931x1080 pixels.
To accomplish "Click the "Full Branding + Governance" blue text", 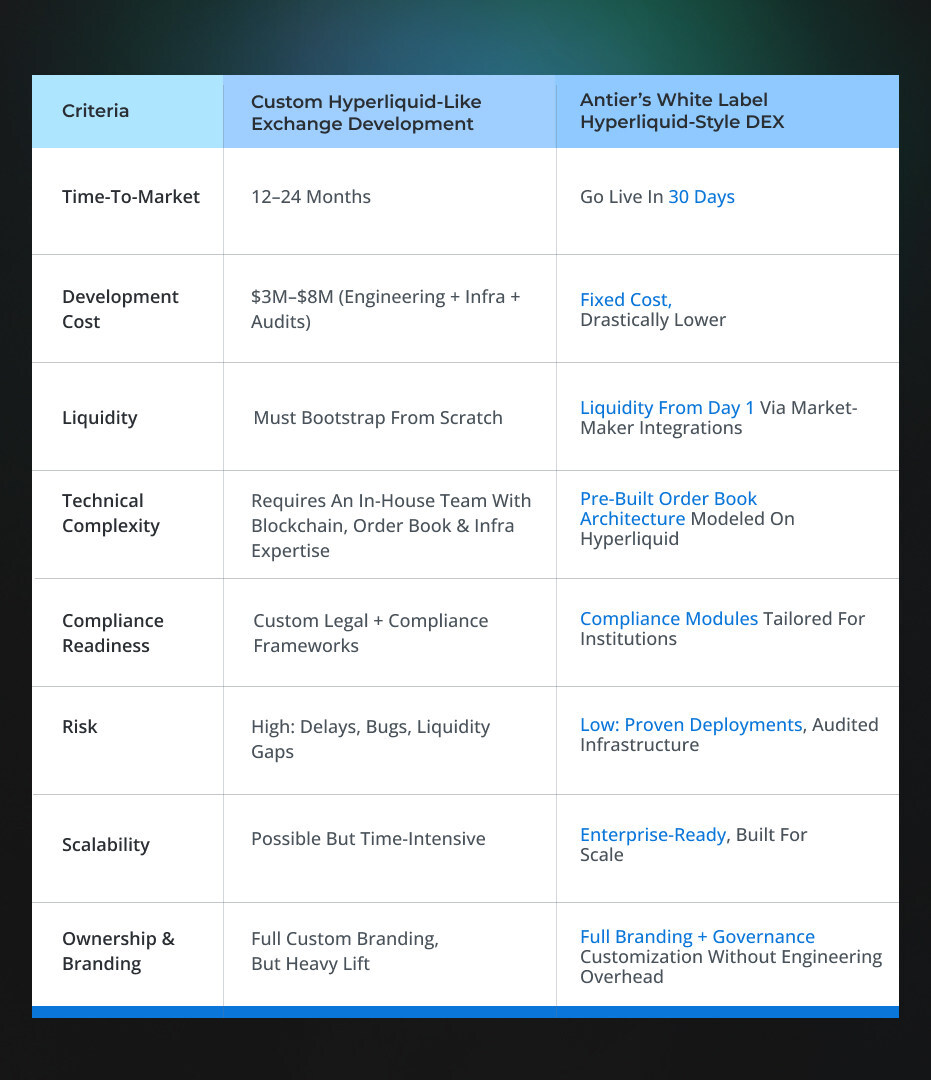I will coord(697,937).
